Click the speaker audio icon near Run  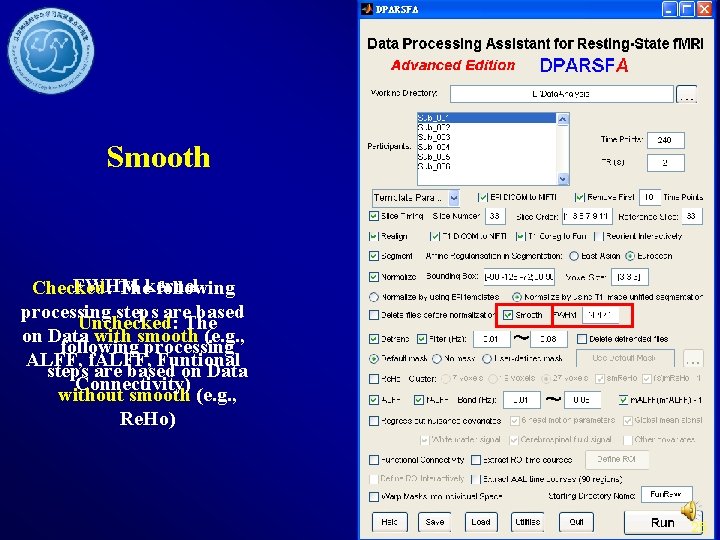tap(690, 511)
